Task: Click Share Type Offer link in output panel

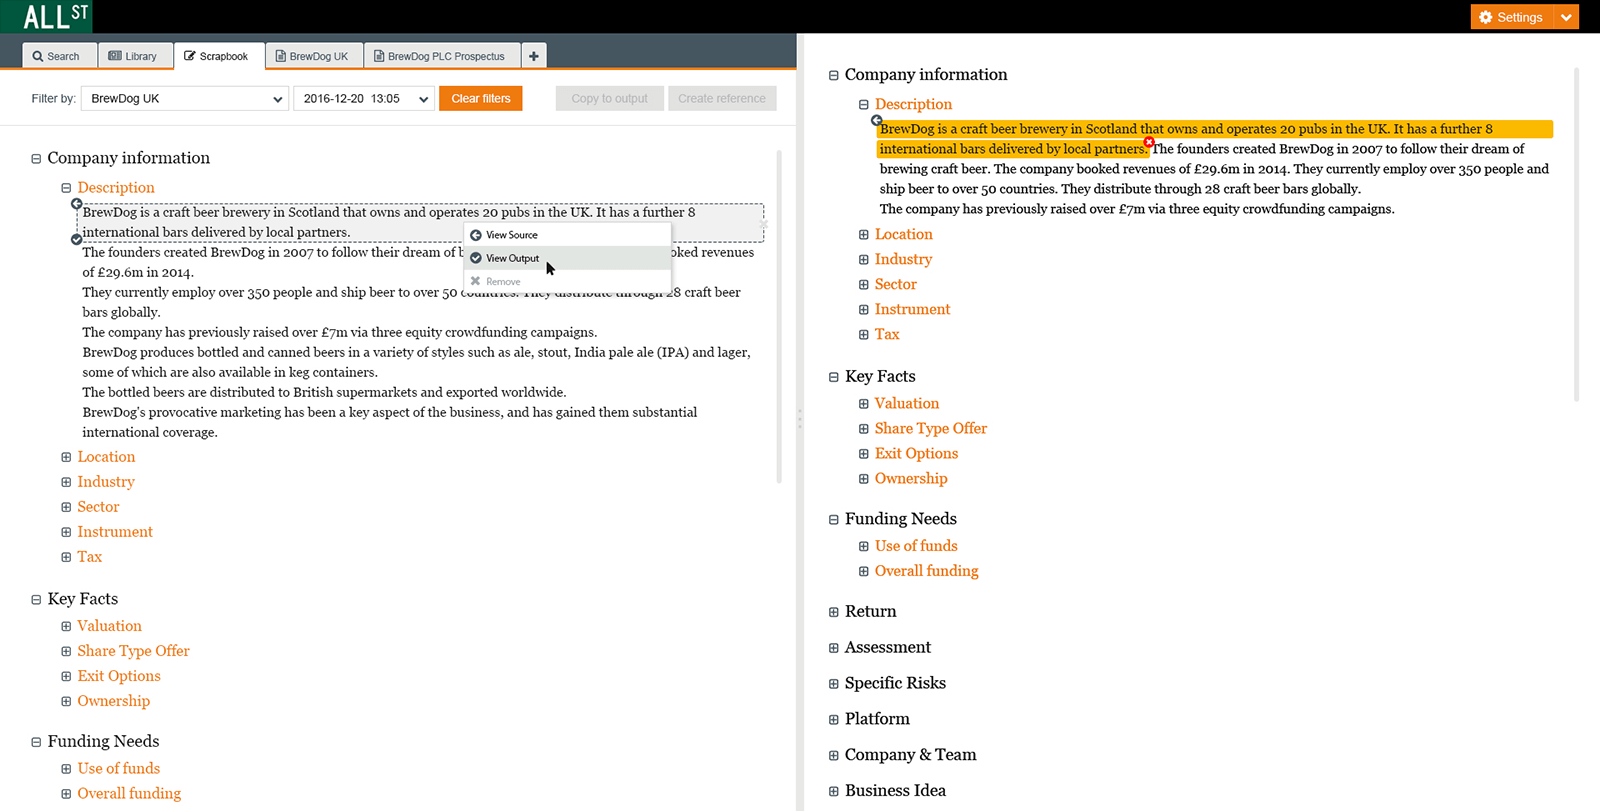Action: tap(931, 428)
